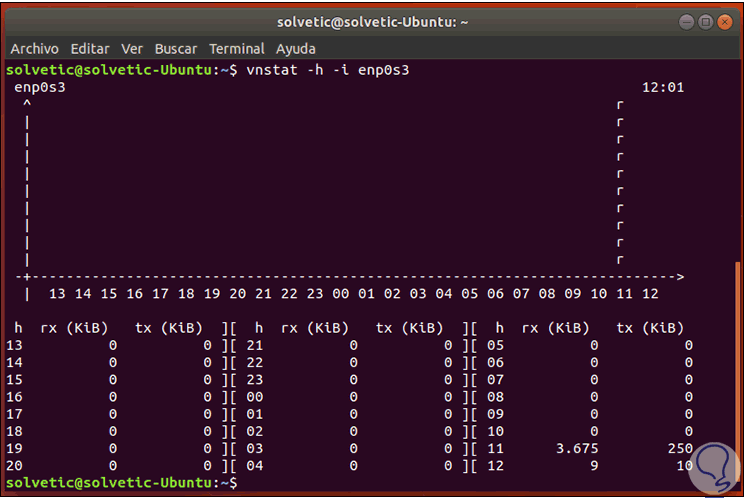Click the last tx (KiB) column header
The height and width of the screenshot is (498, 744).
point(650,328)
